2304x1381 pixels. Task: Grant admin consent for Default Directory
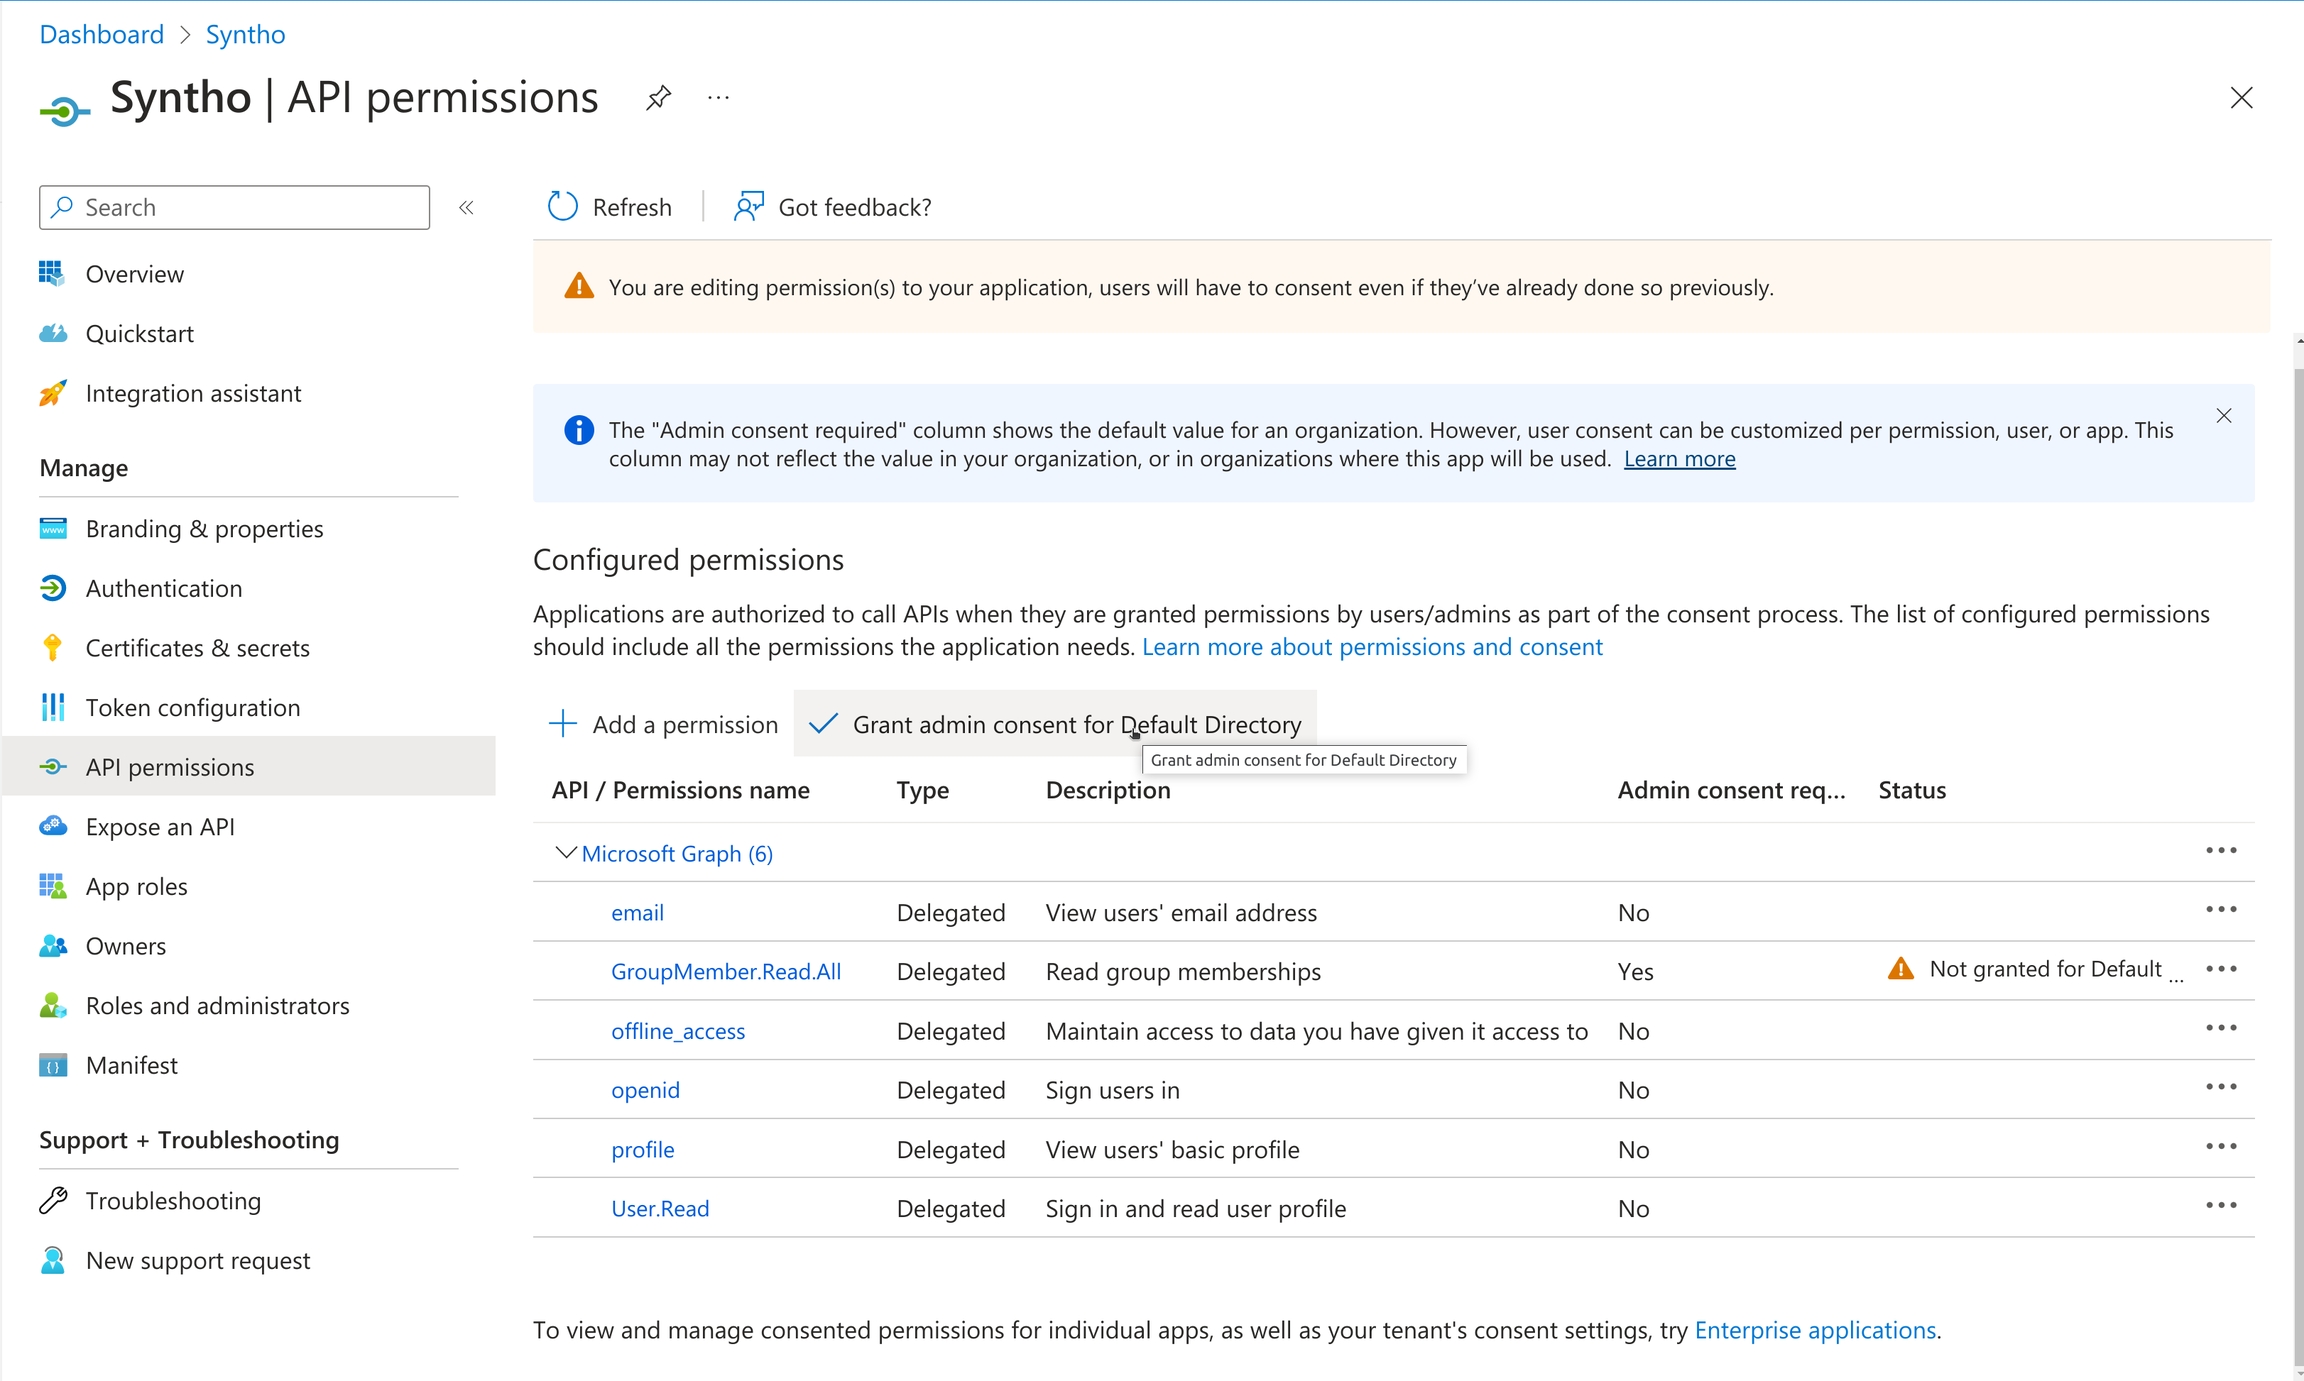(1055, 724)
